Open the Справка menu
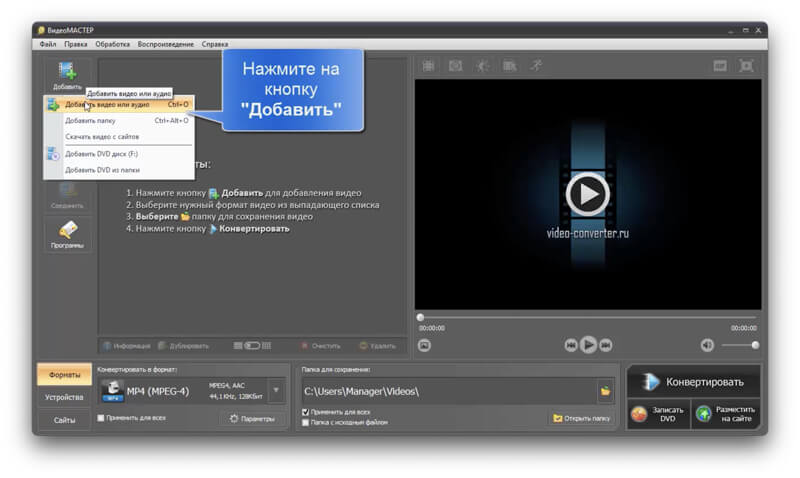 click(215, 44)
